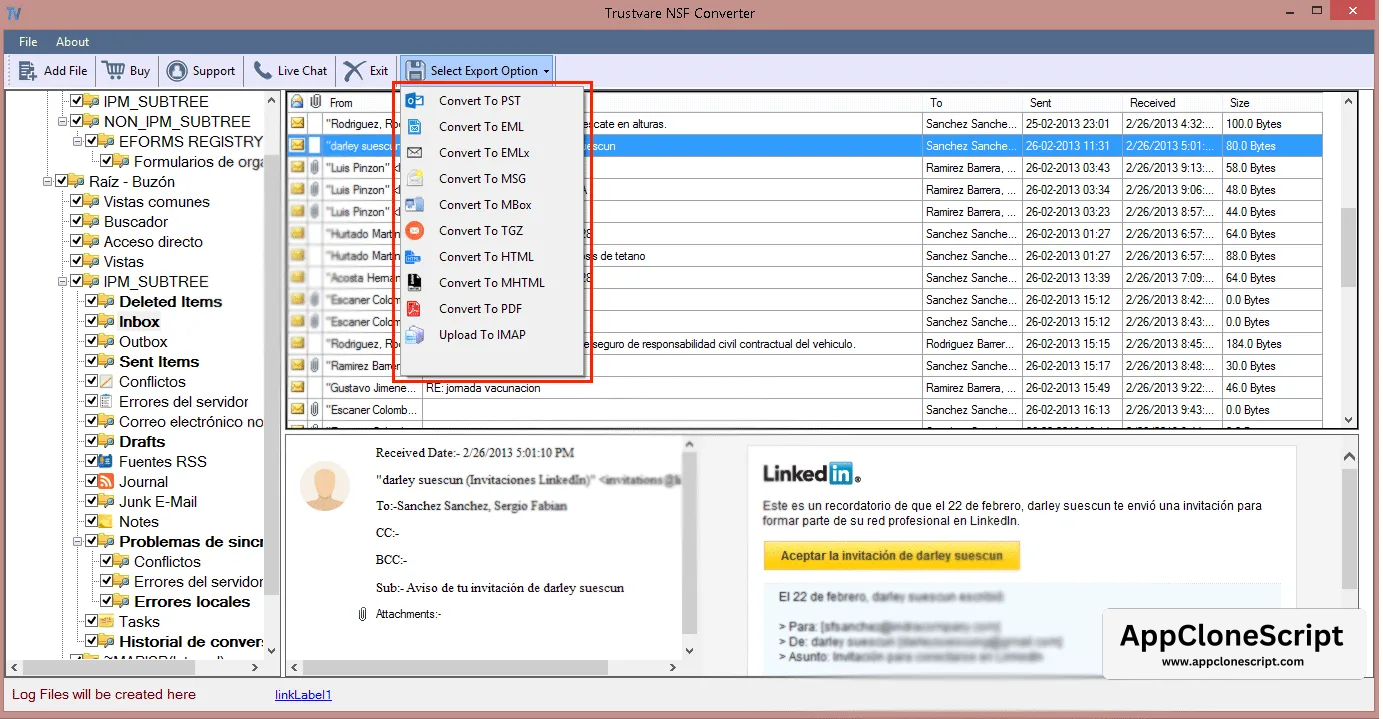Untick the Sent Items folder checkbox

[x=92, y=362]
